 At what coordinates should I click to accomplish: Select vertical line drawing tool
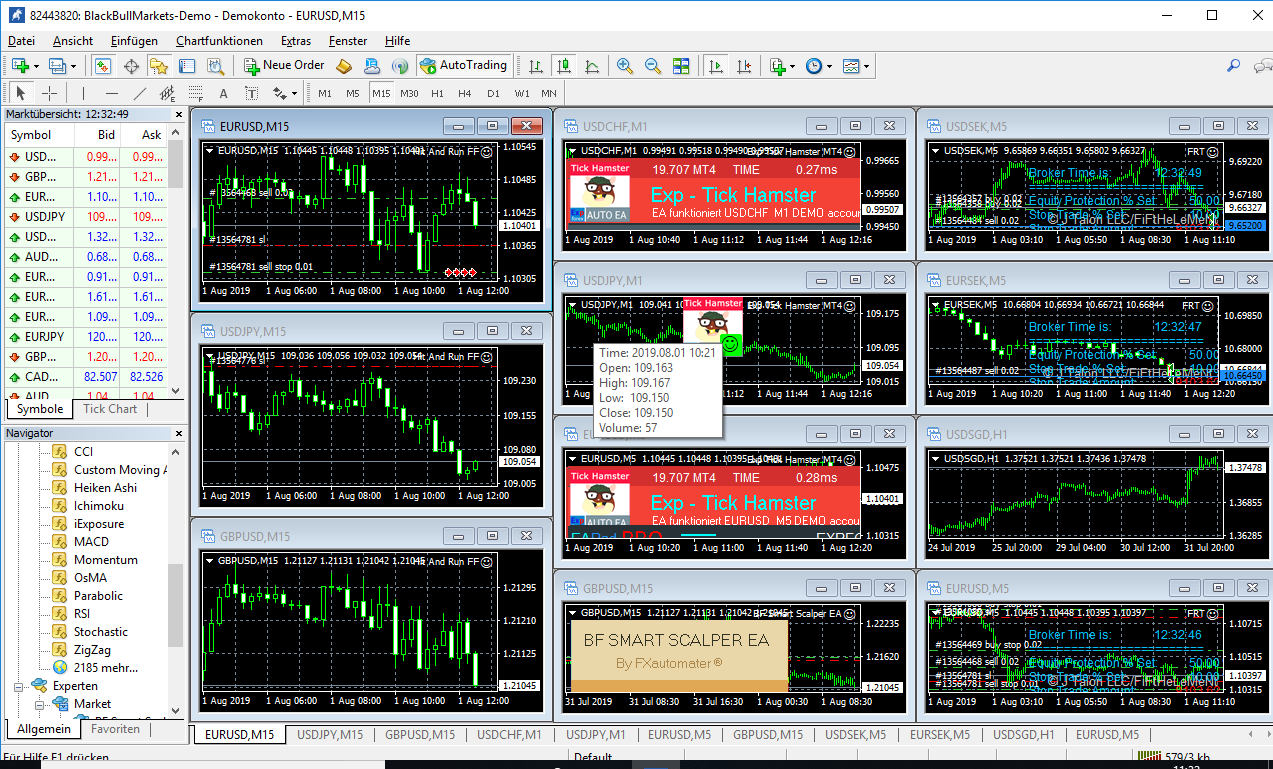point(83,93)
